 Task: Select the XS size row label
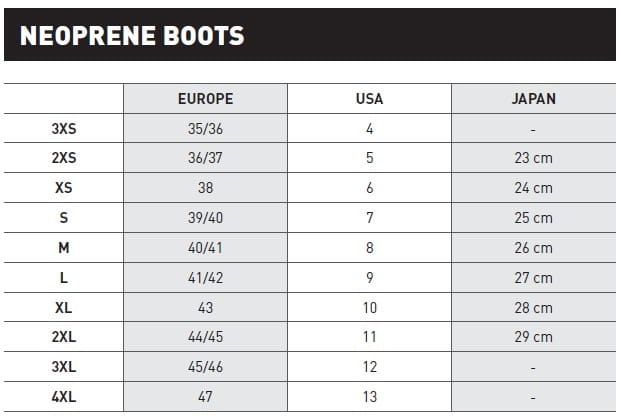63,188
